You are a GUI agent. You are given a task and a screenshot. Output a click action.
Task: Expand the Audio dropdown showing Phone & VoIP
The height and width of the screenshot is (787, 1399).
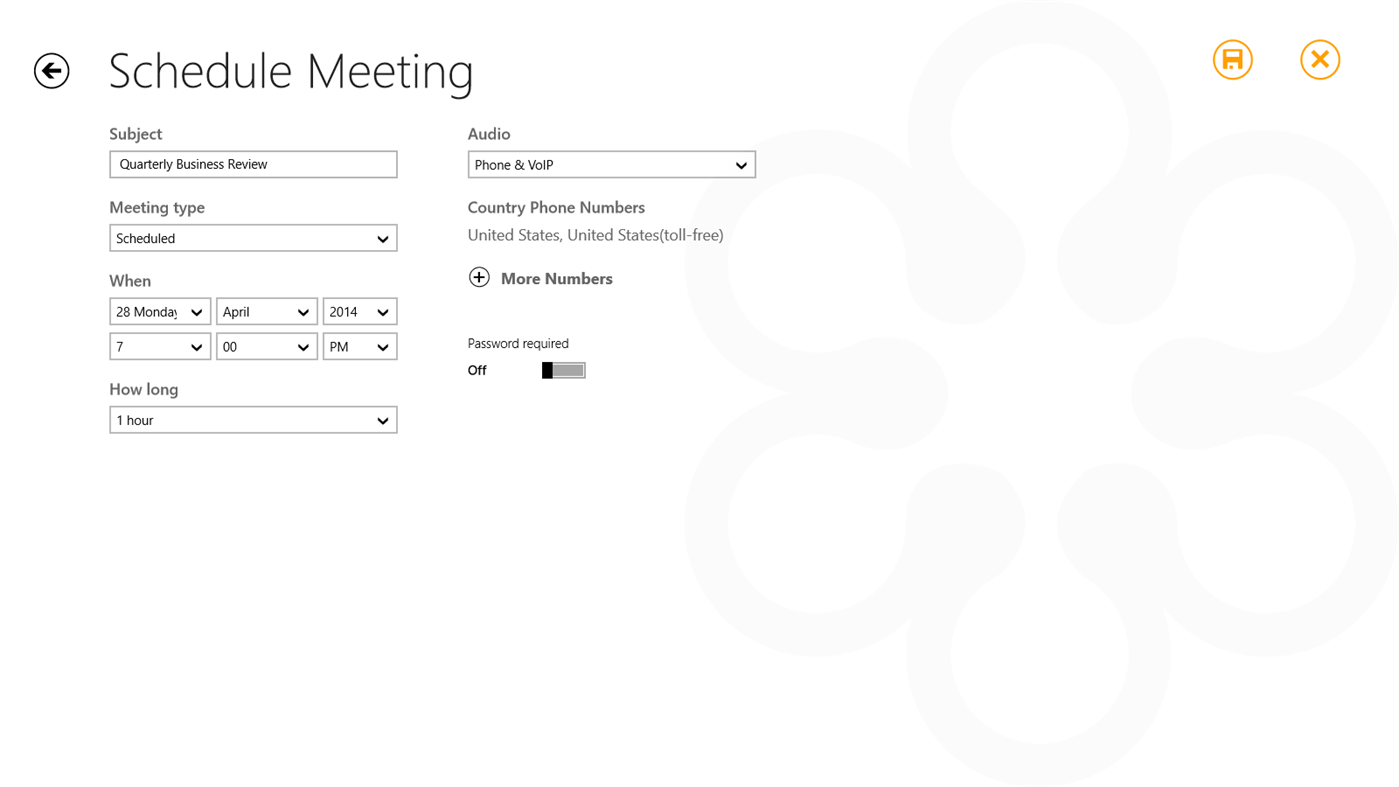click(611, 165)
